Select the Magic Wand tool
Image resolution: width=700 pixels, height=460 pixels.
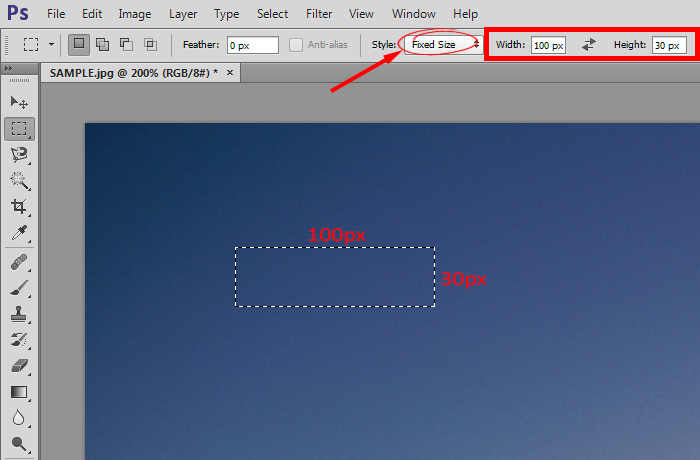(x=19, y=180)
